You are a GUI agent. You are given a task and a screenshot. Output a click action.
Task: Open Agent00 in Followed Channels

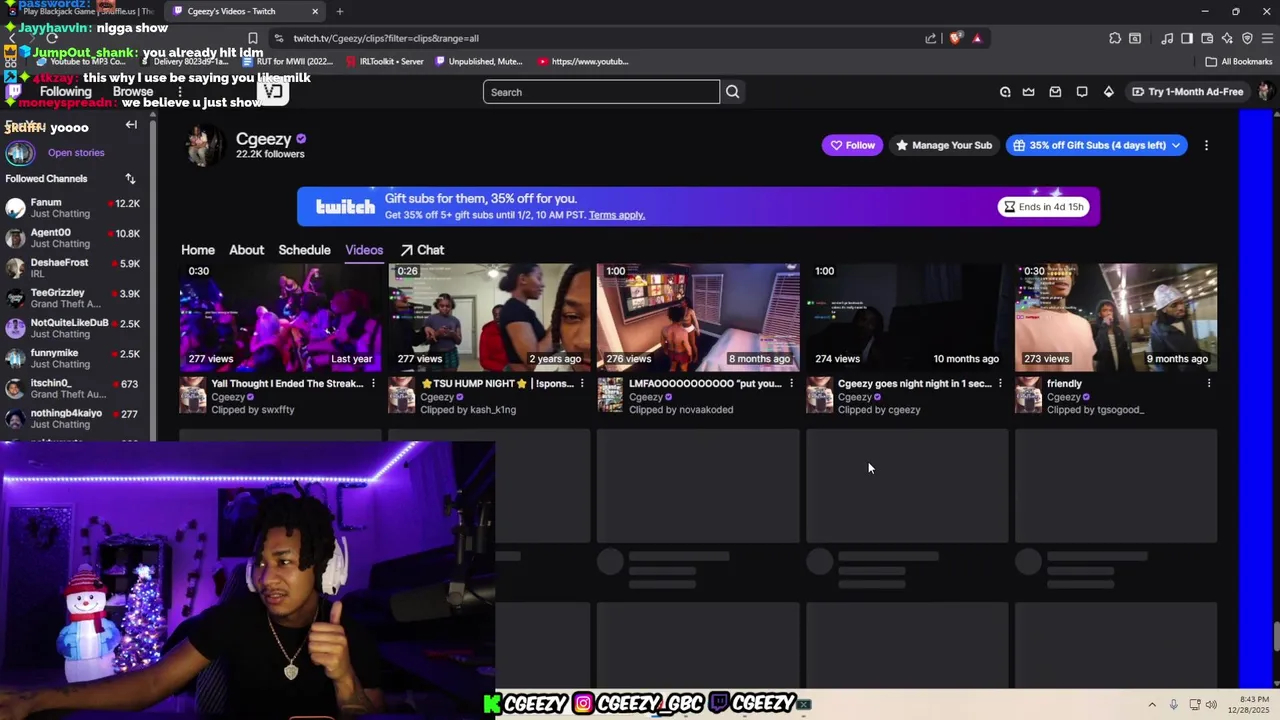(x=75, y=238)
